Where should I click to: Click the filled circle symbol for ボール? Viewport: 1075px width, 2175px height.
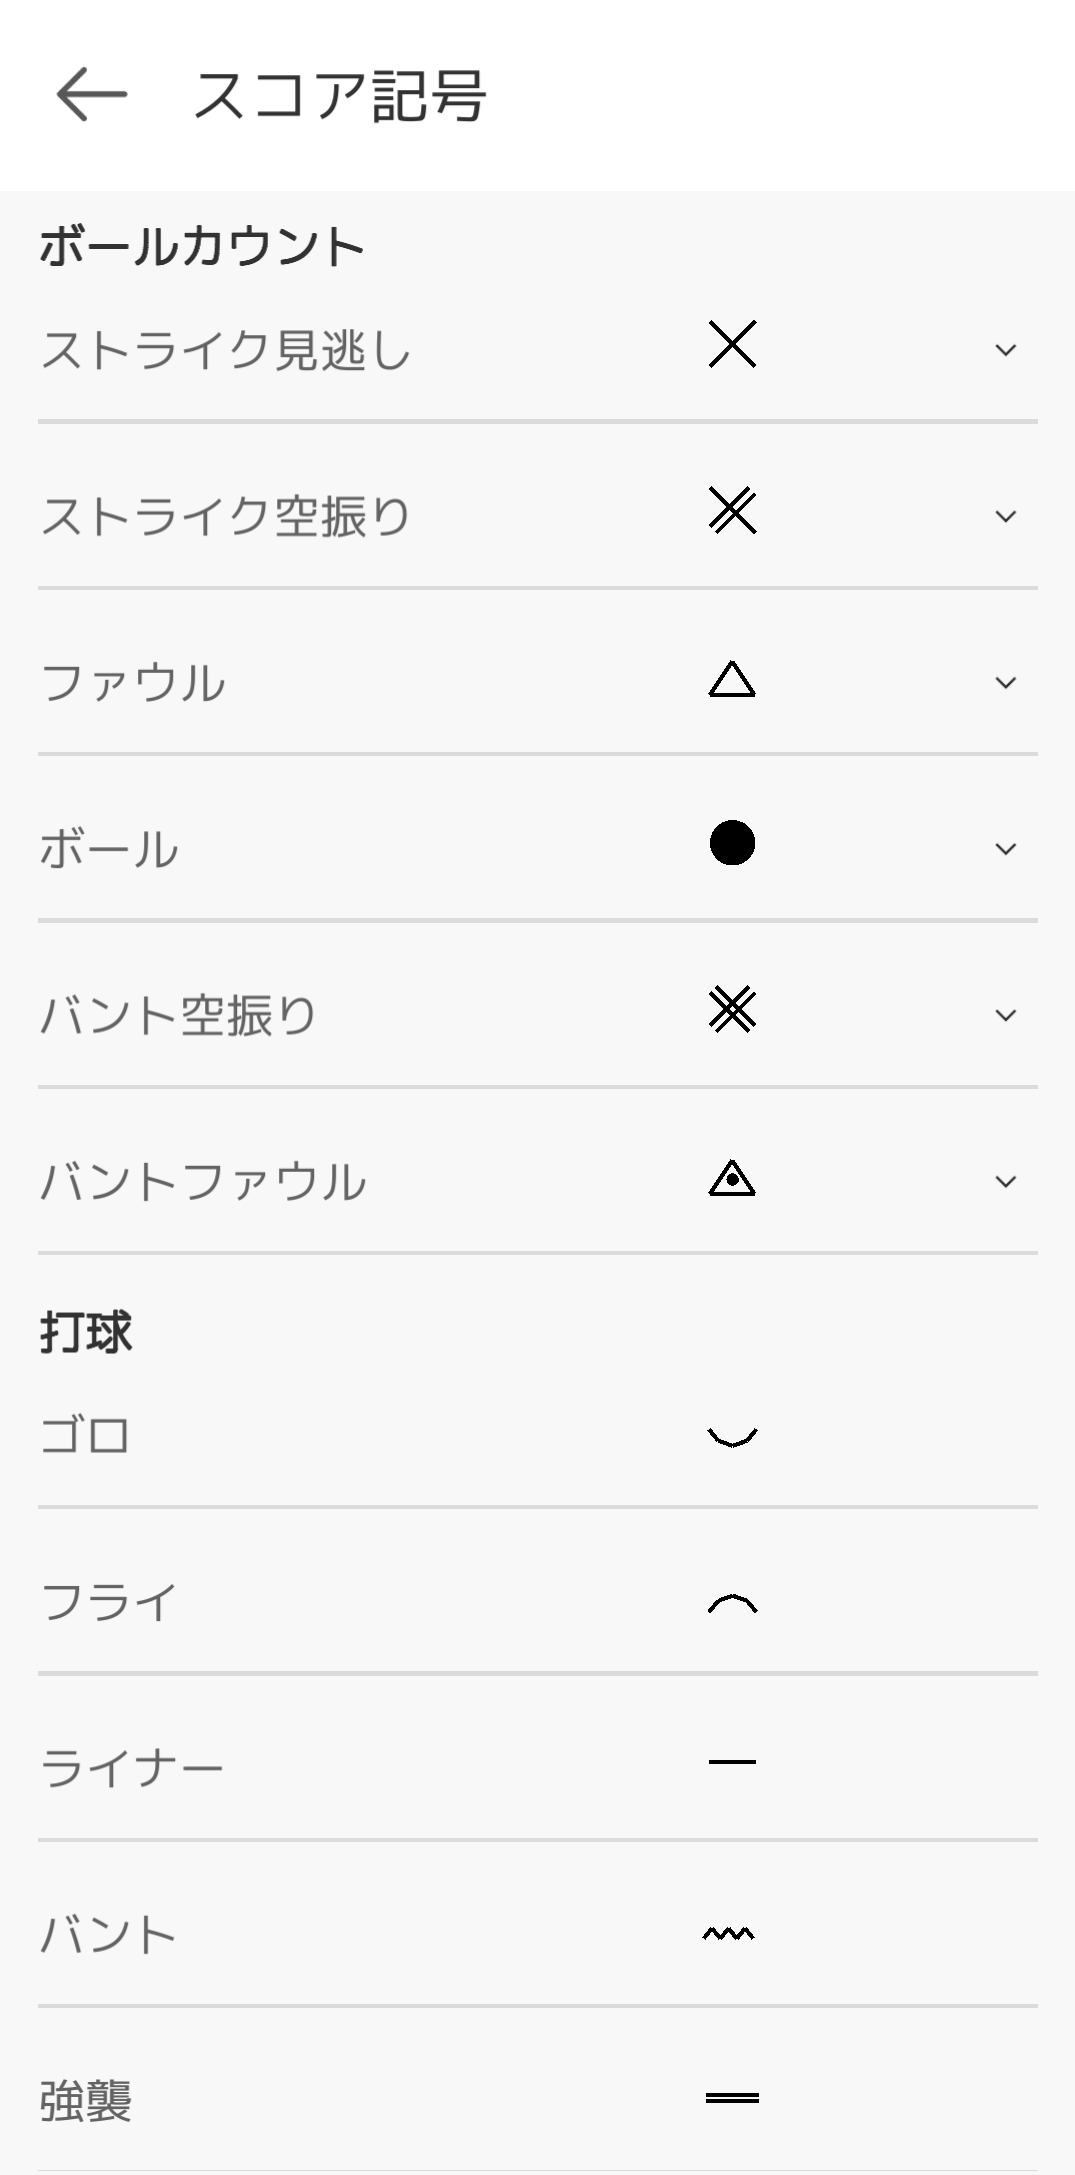click(732, 843)
